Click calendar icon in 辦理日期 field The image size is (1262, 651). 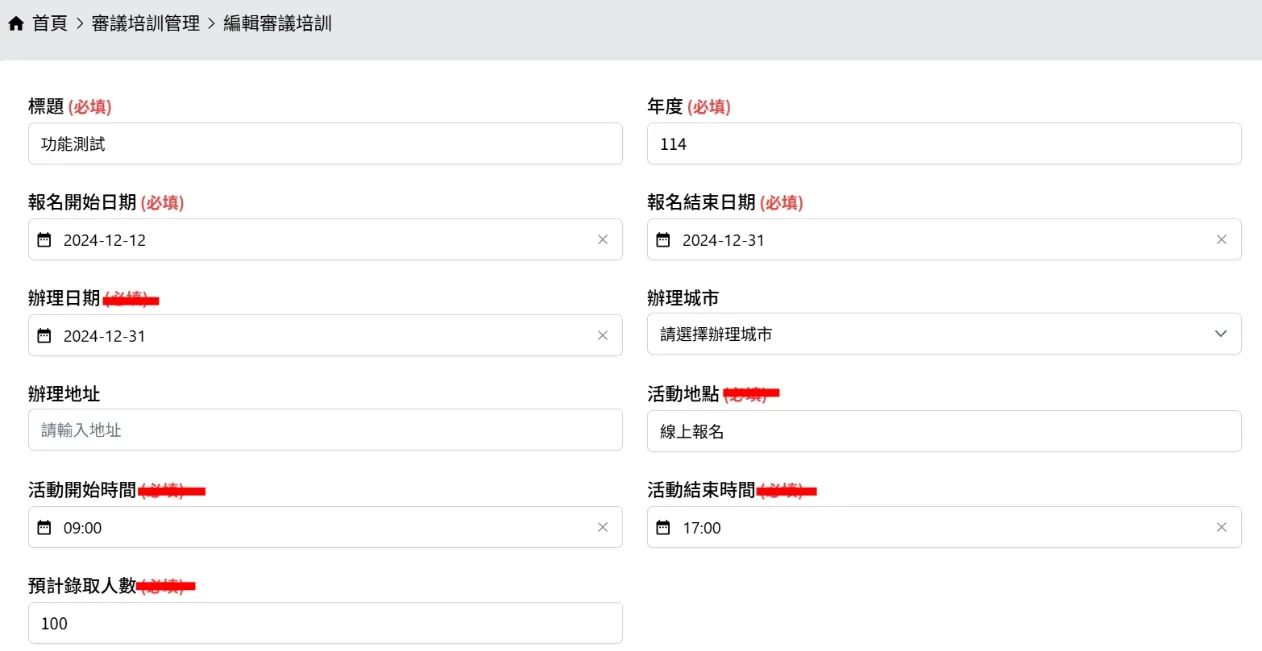[44, 336]
